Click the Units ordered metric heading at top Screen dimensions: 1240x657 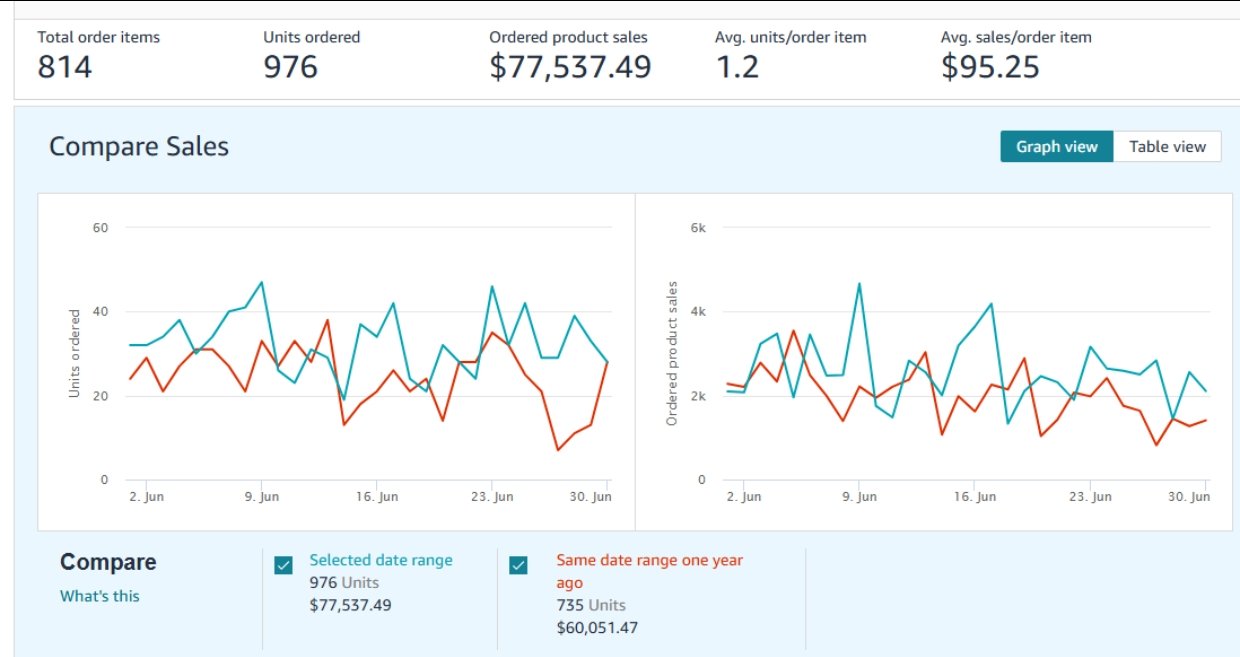coord(311,37)
